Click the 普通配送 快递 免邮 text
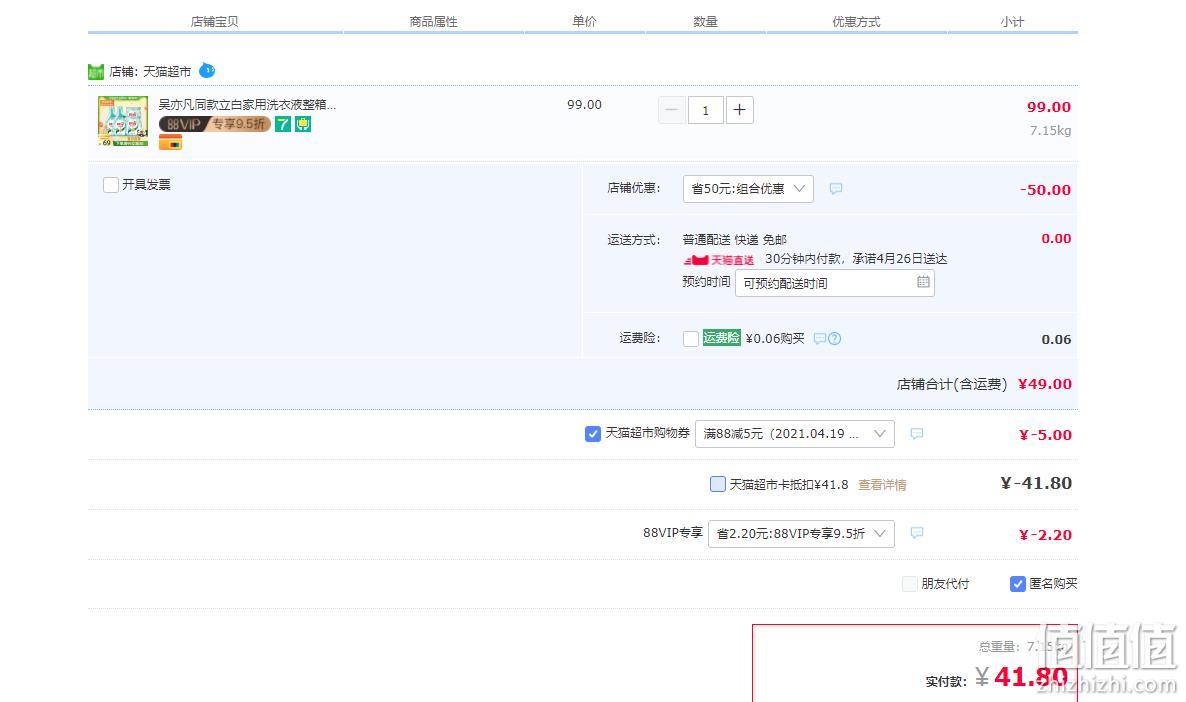This screenshot has width=1186, height=702. point(734,240)
